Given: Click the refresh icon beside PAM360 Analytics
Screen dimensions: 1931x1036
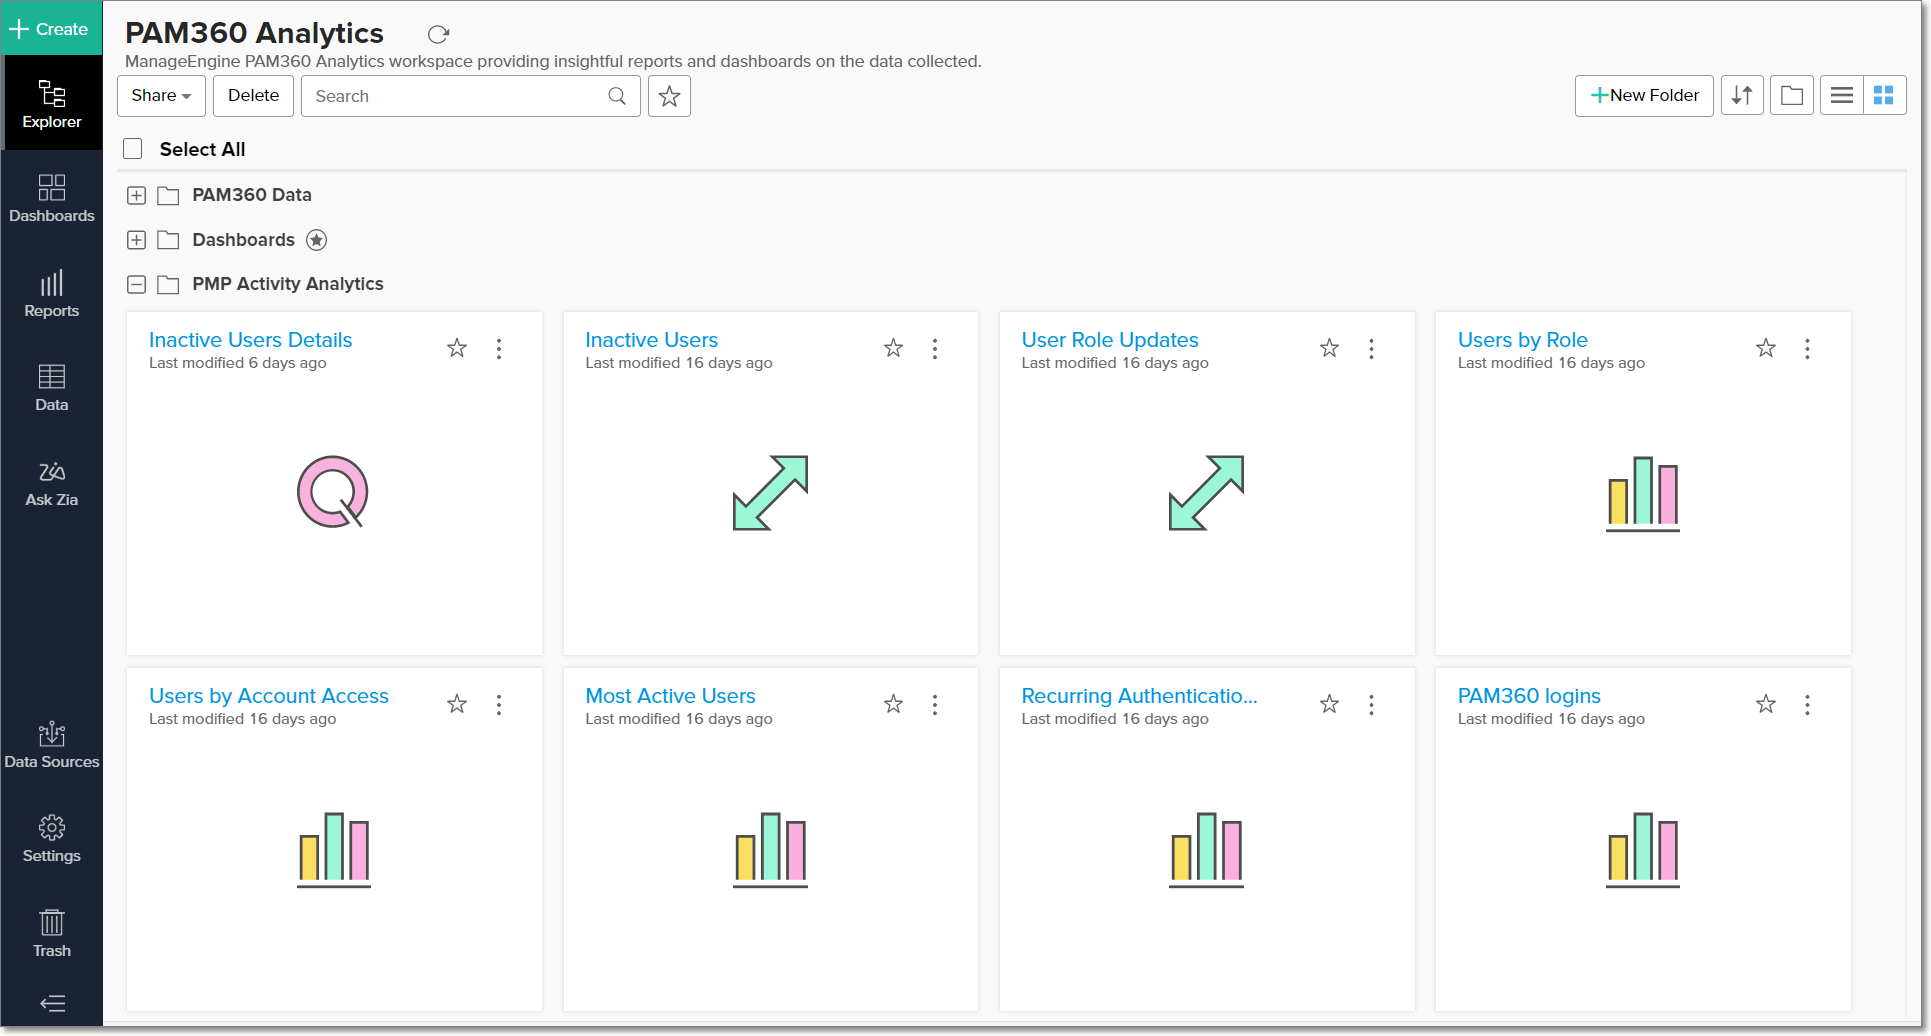Looking at the screenshot, I should pyautogui.click(x=438, y=35).
